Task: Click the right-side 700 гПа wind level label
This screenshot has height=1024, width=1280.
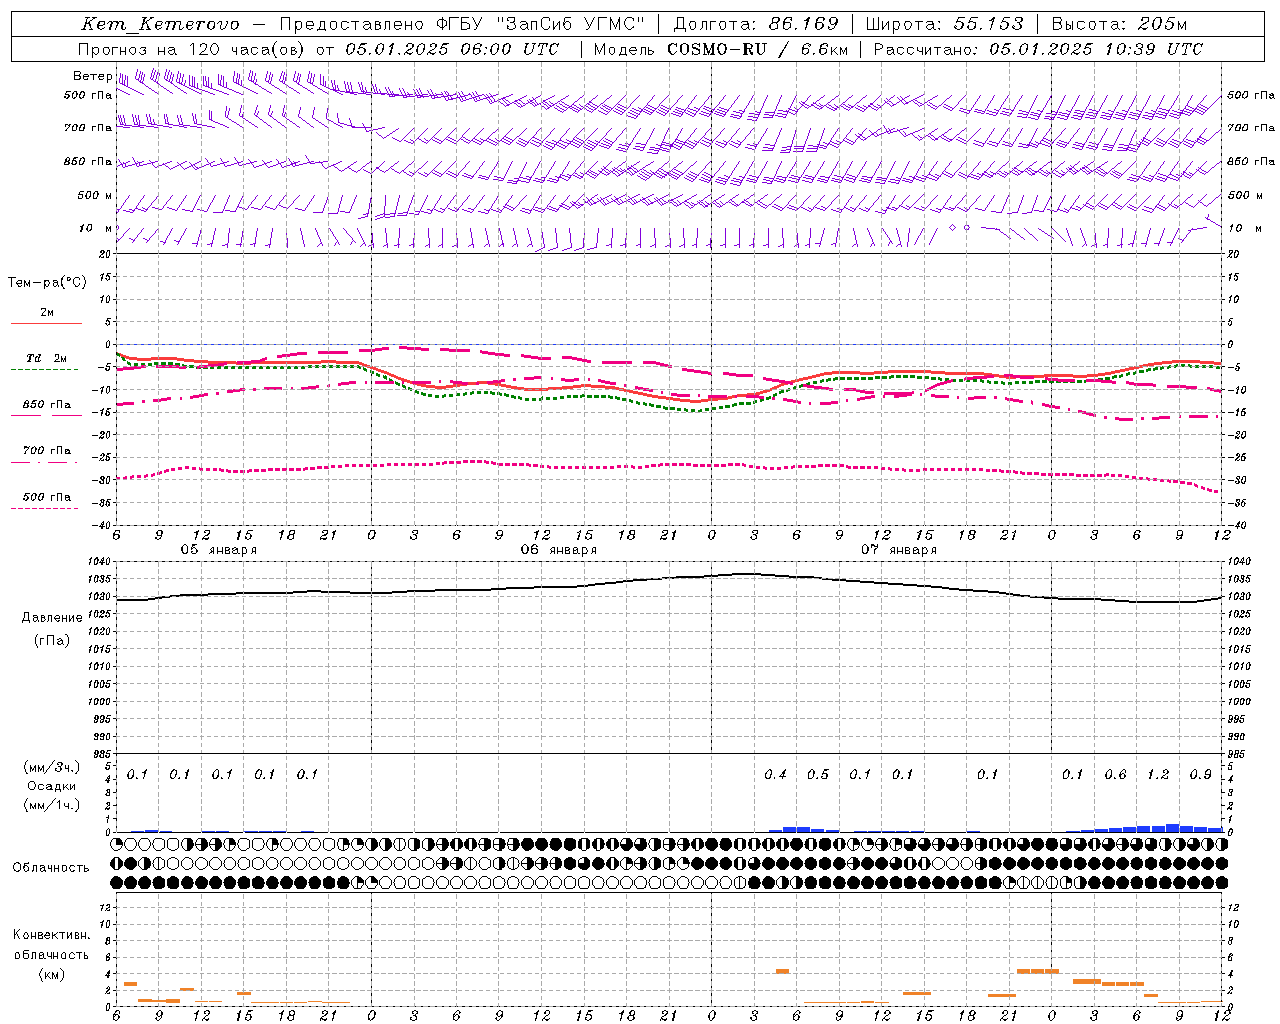Action: (1251, 128)
